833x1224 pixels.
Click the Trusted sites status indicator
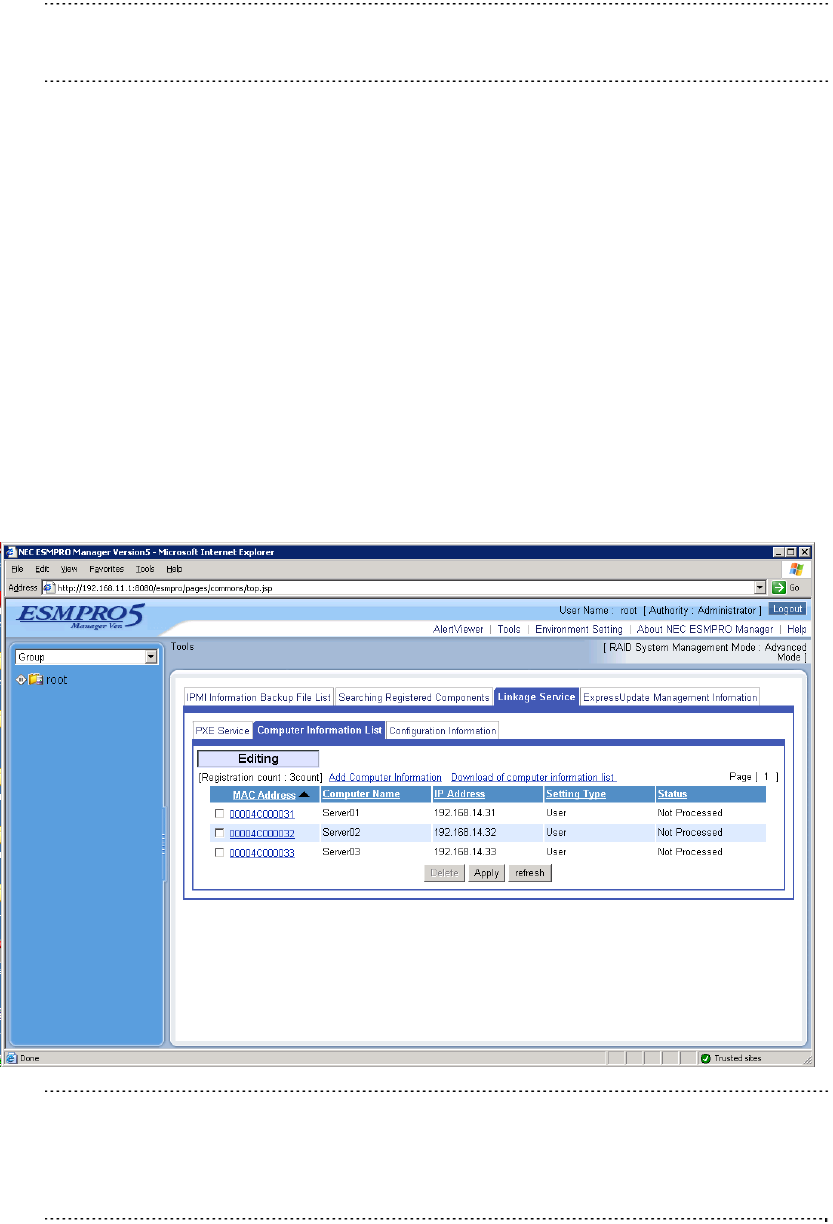pyautogui.click(x=733, y=1058)
